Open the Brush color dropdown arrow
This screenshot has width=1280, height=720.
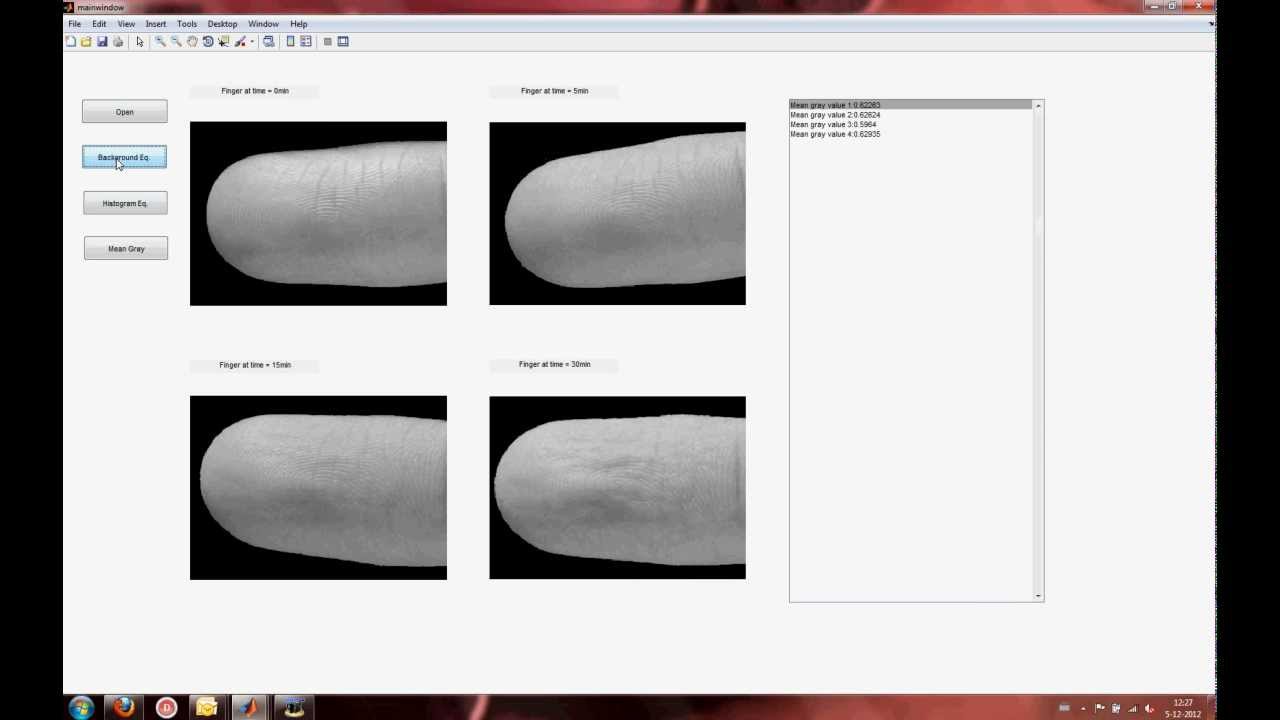pos(252,41)
